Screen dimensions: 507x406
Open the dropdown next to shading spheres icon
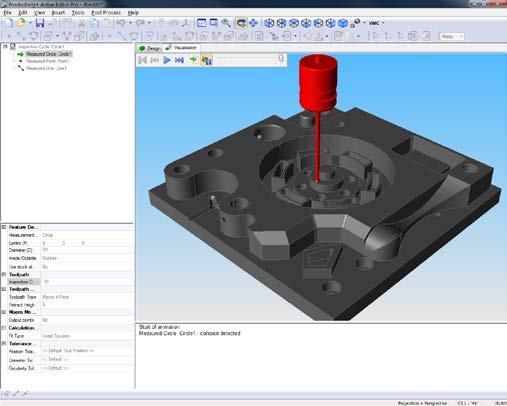[x=364, y=23]
